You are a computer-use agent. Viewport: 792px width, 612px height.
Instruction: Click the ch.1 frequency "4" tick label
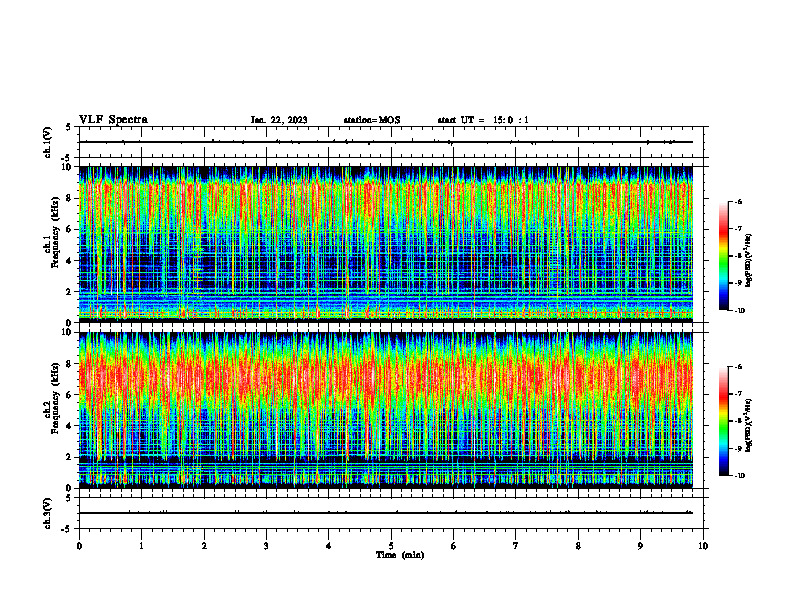pos(70,261)
